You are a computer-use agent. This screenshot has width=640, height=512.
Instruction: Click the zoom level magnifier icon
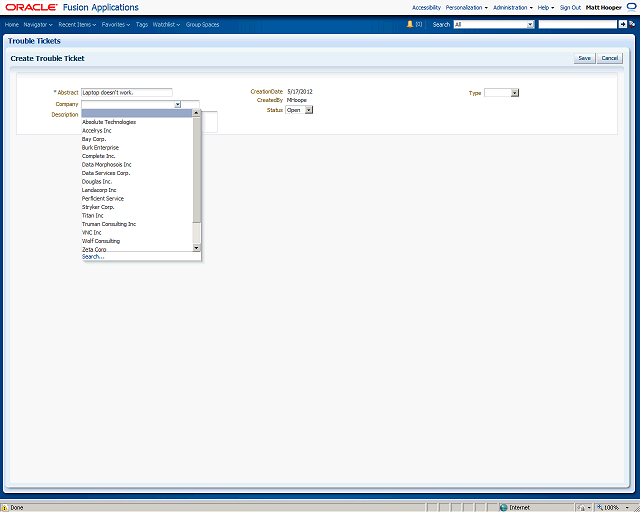pos(600,508)
